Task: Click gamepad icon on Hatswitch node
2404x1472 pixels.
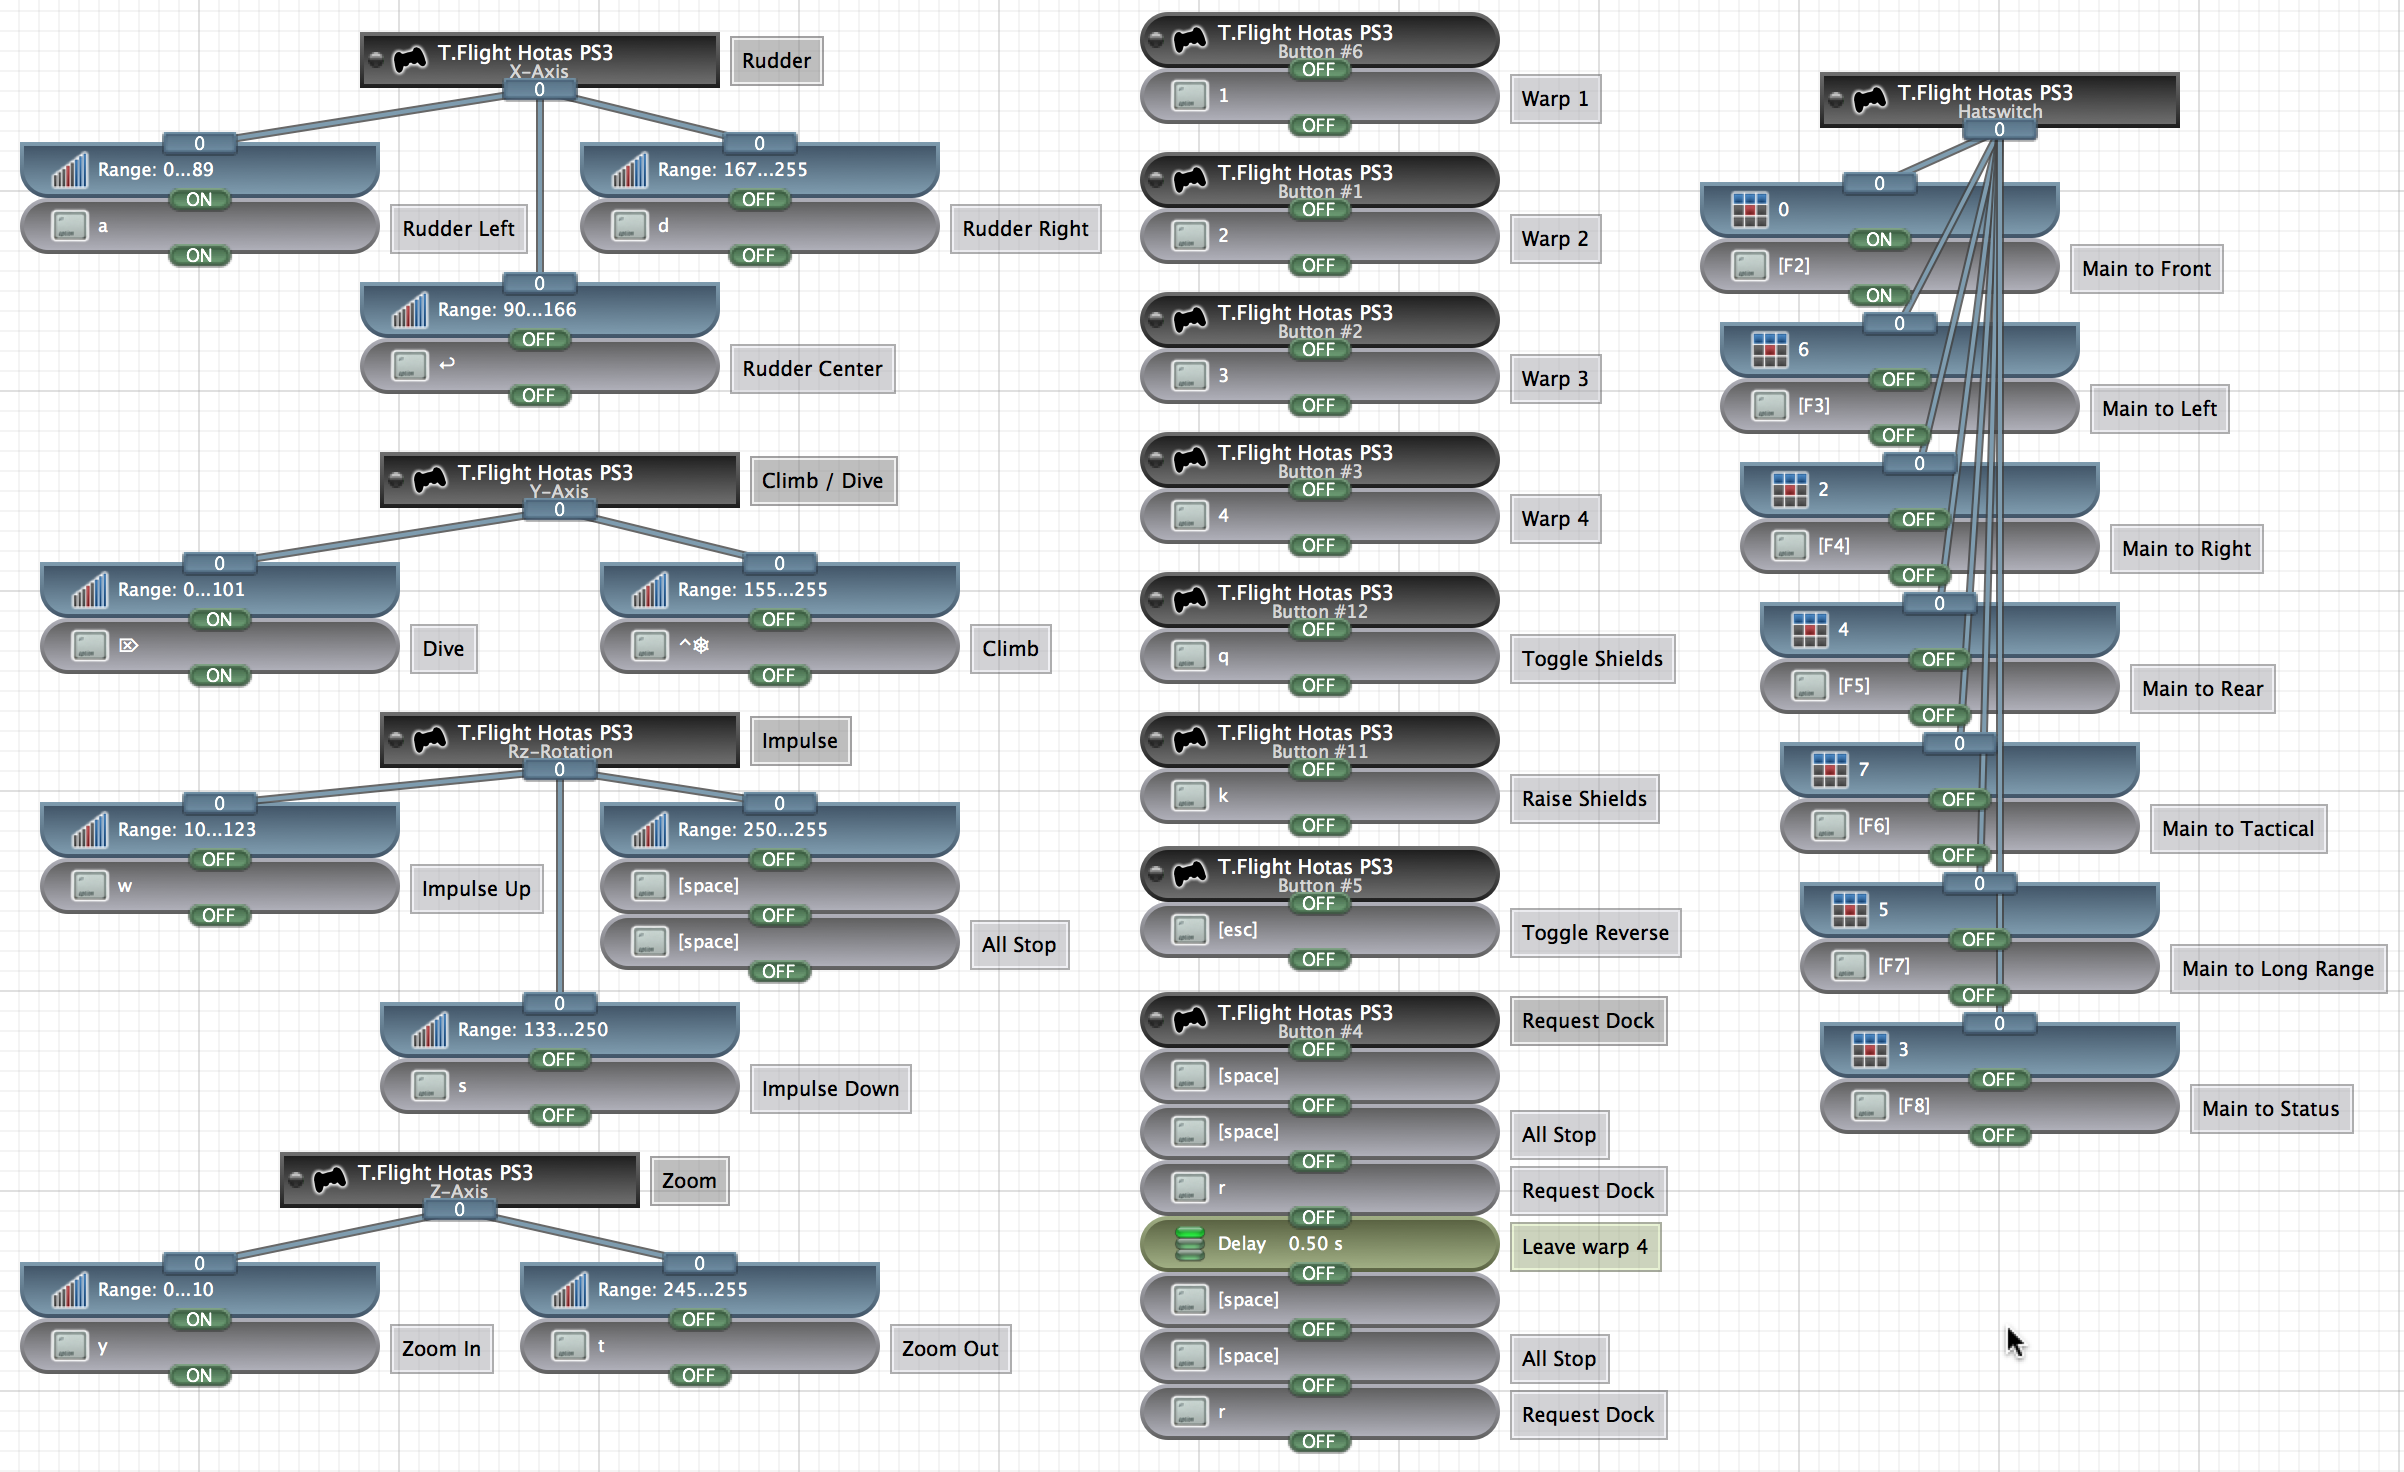Action: (1869, 100)
